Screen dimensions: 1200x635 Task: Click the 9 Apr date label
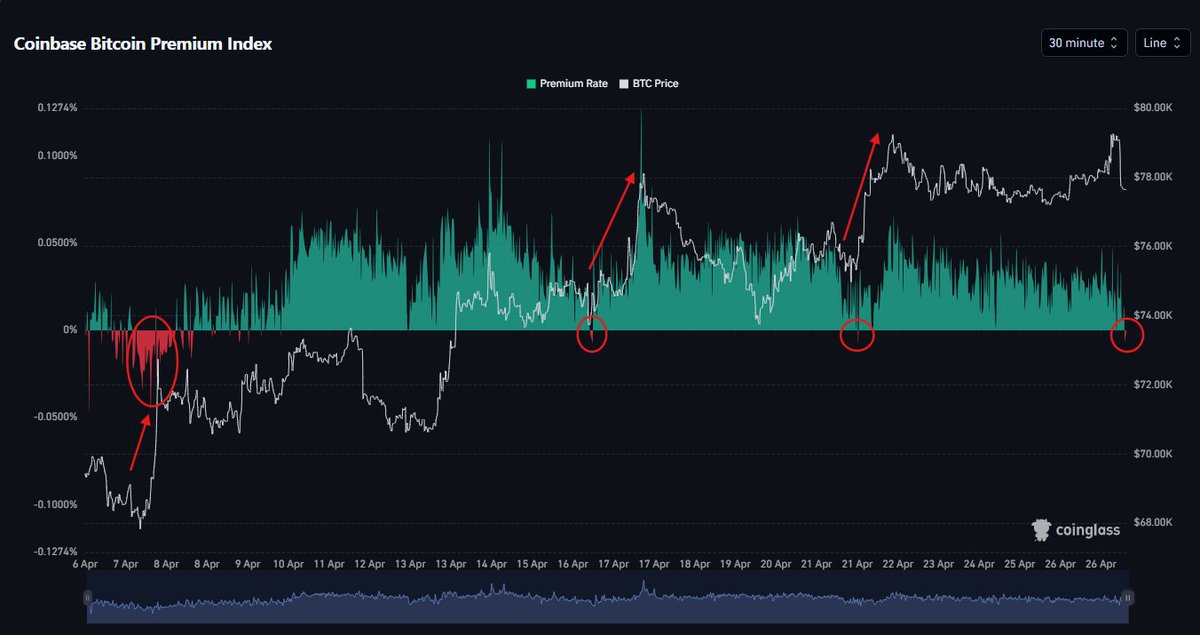click(248, 564)
